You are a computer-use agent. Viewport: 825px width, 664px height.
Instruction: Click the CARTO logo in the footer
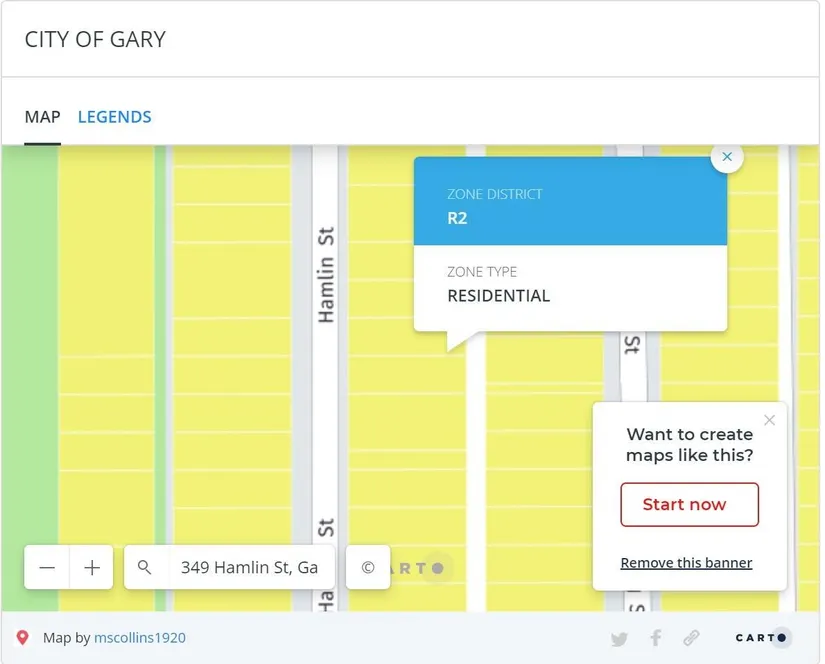(763, 638)
